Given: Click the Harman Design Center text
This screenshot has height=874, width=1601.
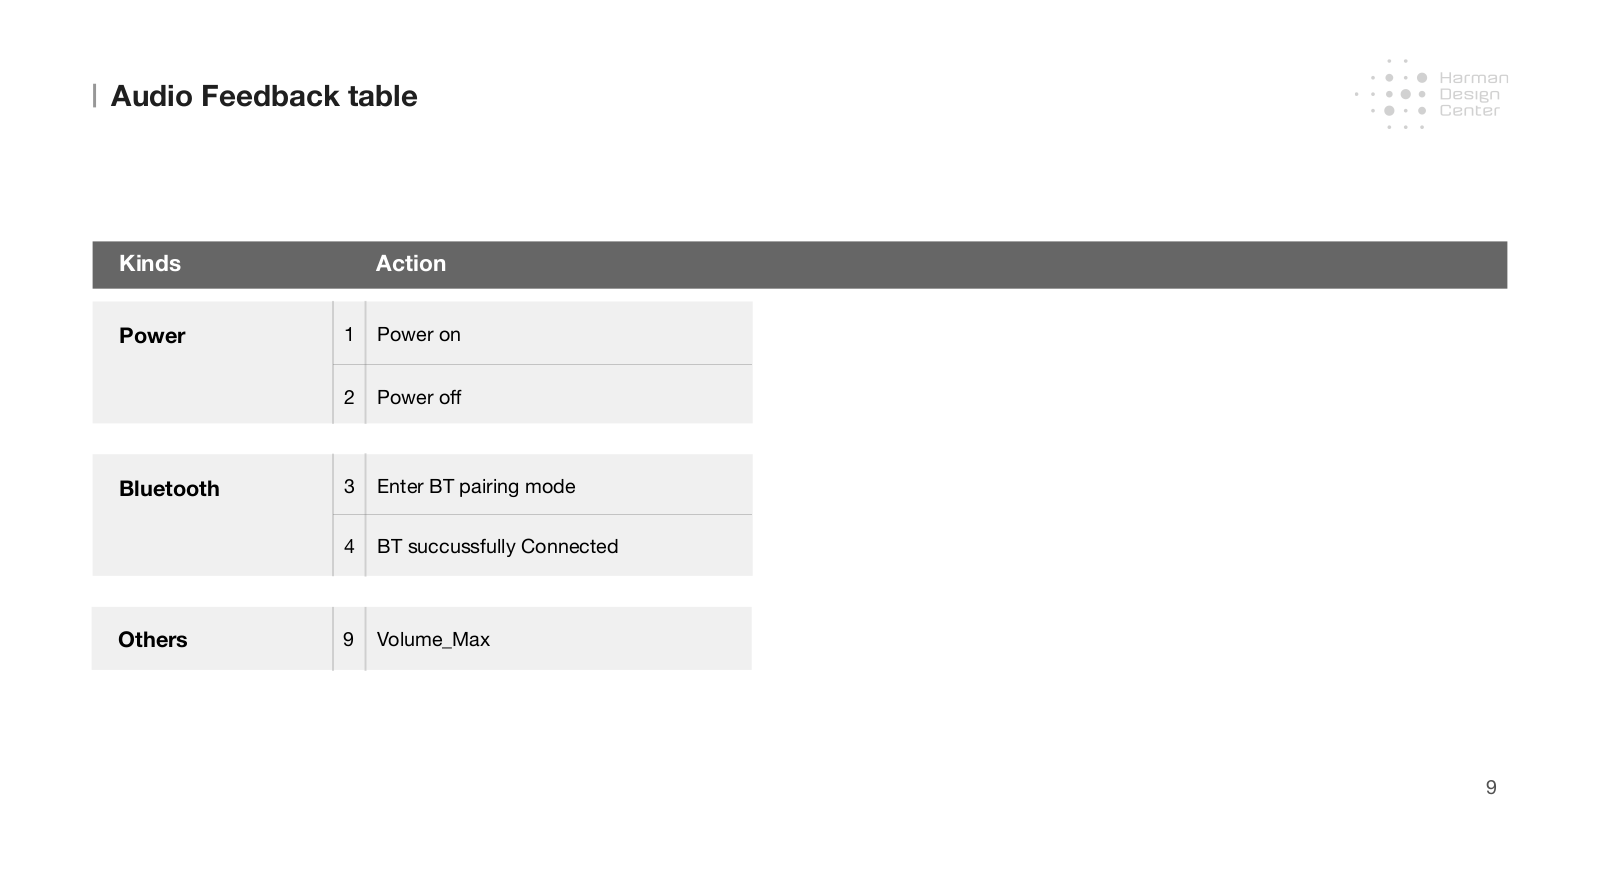Looking at the screenshot, I should click(1473, 94).
